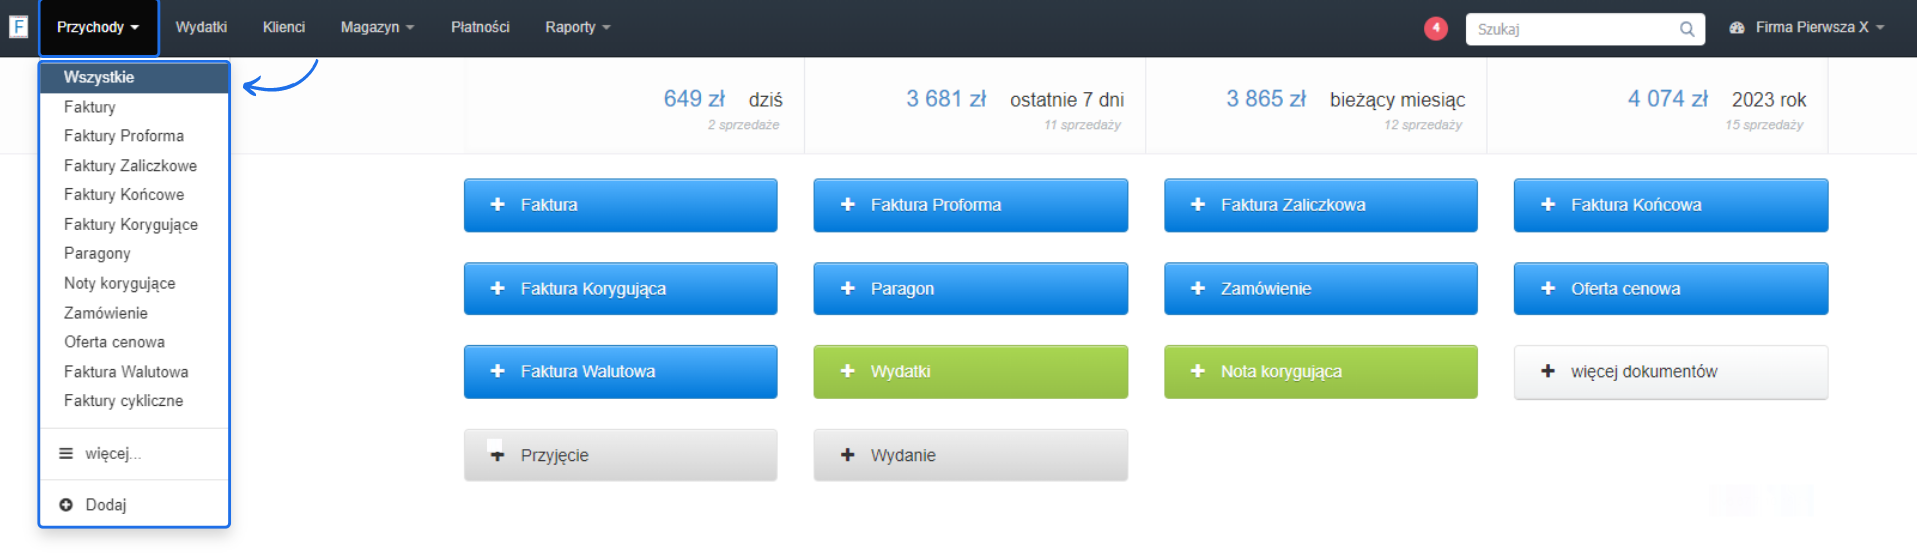Click the plus icon on więcej dokumentów
The image size is (1917, 553).
1548,372
